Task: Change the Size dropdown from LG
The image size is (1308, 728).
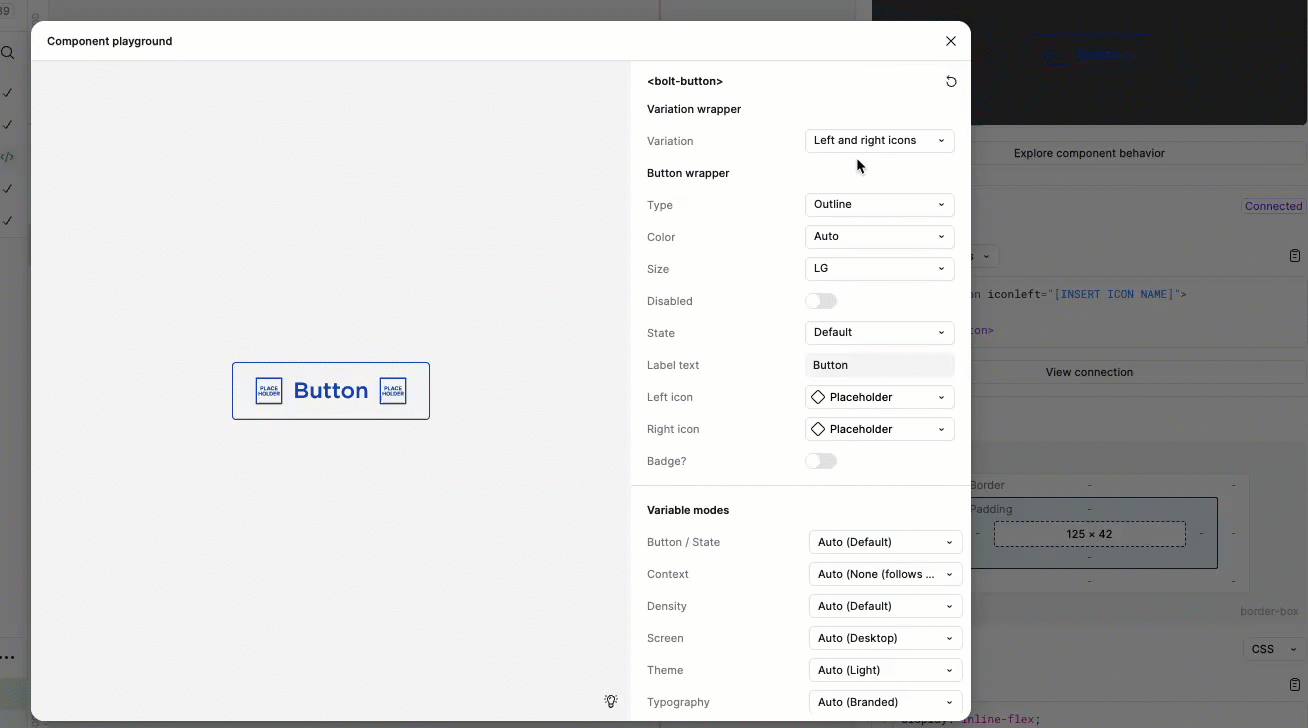Action: point(880,269)
